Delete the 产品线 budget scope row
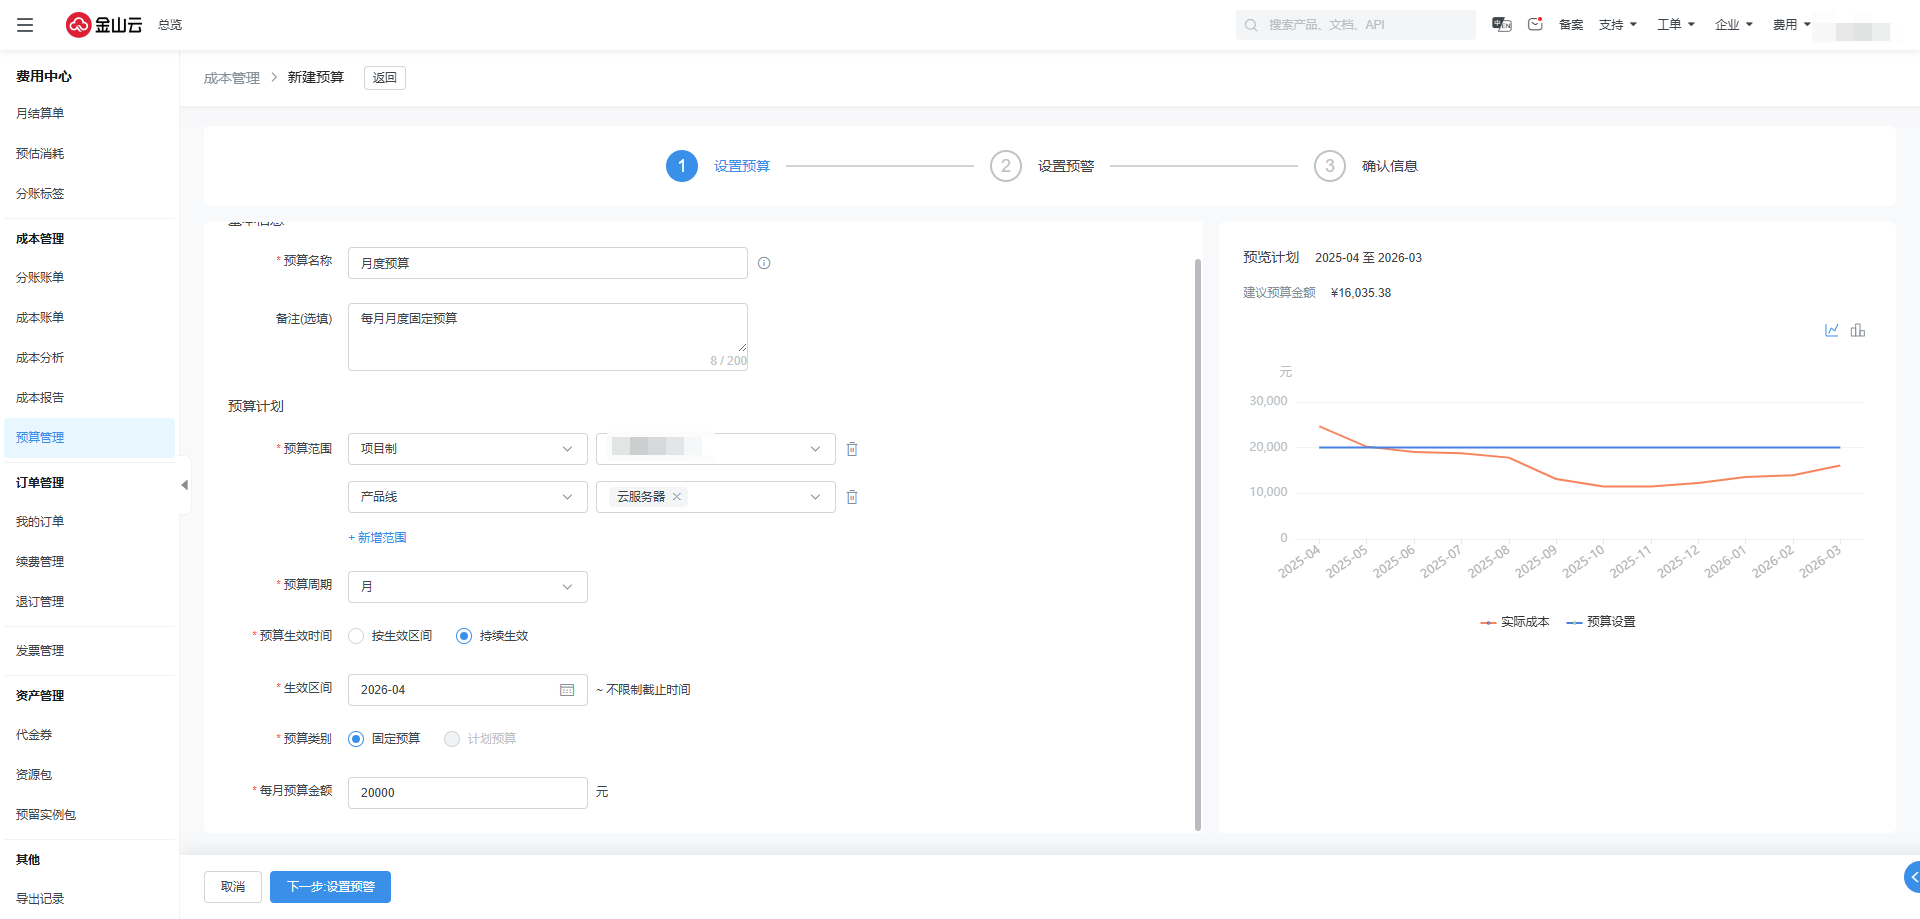Screen dimensions: 1920x919 coord(852,497)
